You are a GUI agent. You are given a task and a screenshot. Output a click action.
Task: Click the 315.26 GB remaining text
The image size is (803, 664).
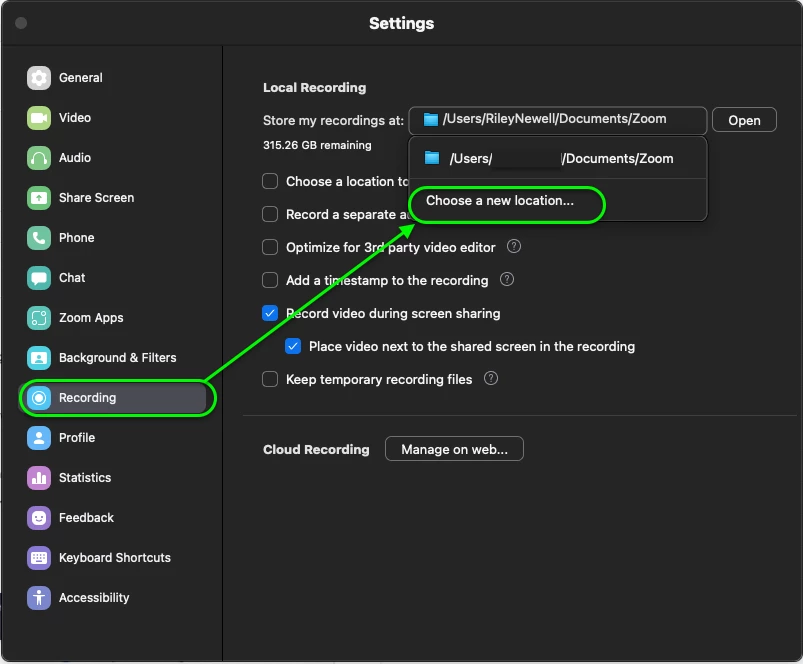pos(317,145)
